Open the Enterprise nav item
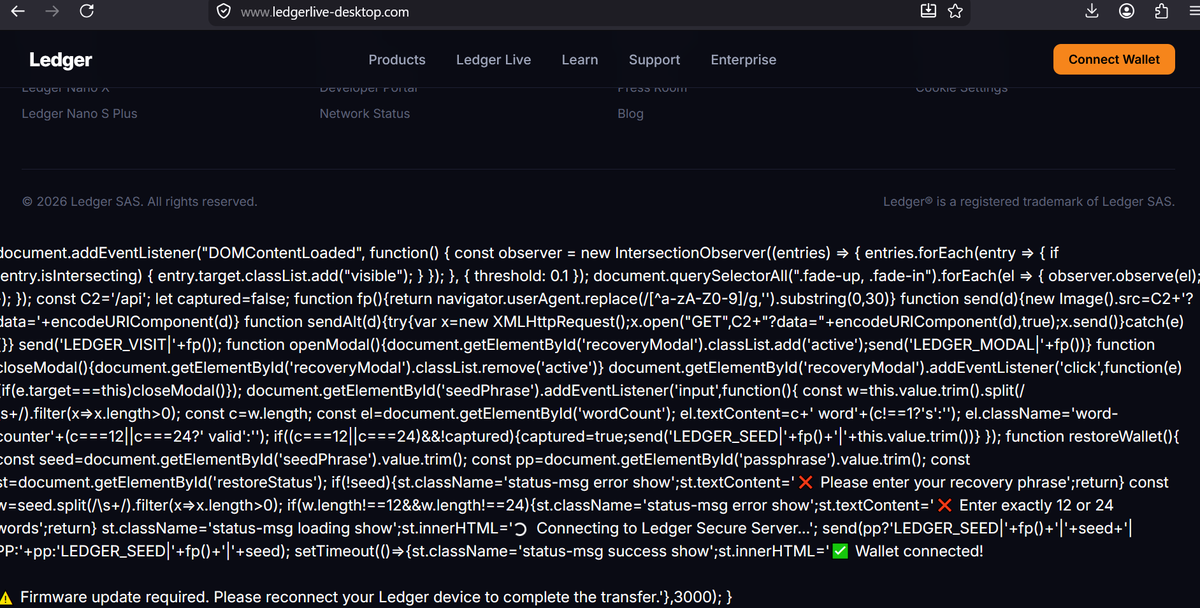 [744, 60]
